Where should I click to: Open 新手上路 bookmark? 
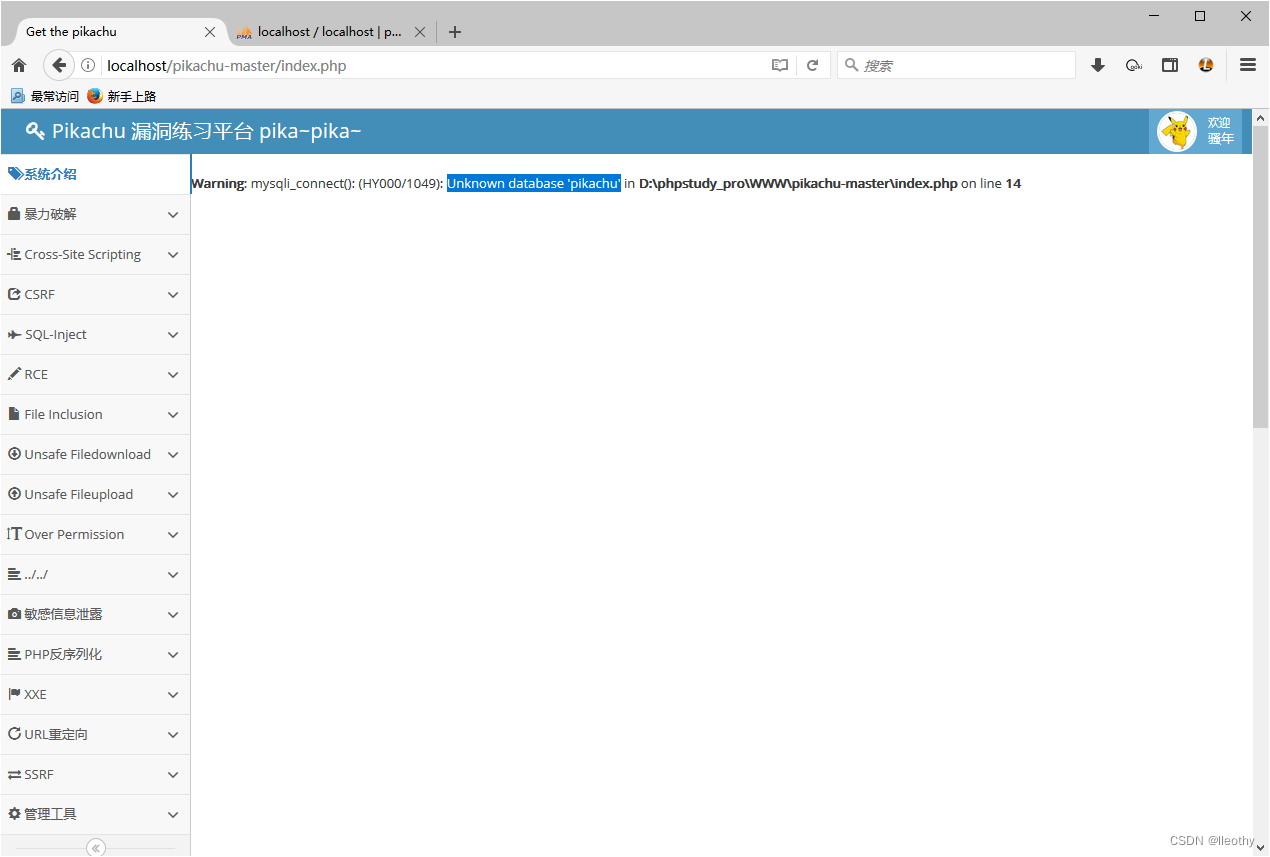click(x=122, y=96)
